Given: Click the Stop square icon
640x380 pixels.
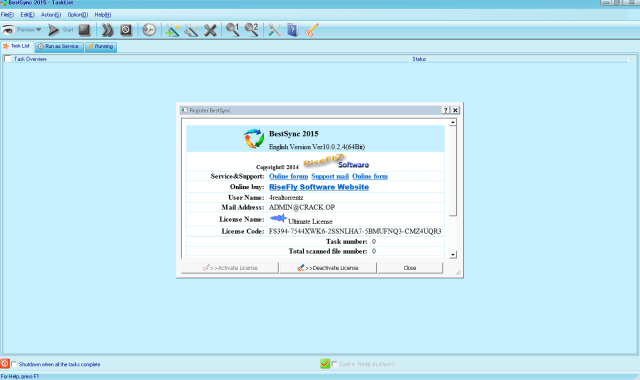Looking at the screenshot, I should [84, 30].
